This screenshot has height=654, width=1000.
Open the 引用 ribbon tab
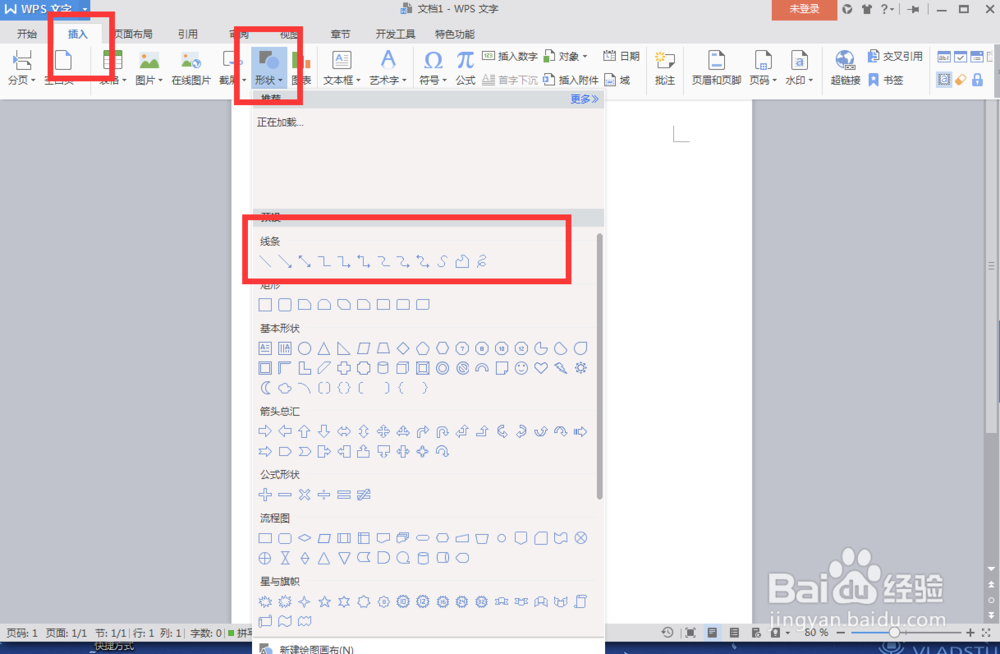pyautogui.click(x=188, y=34)
